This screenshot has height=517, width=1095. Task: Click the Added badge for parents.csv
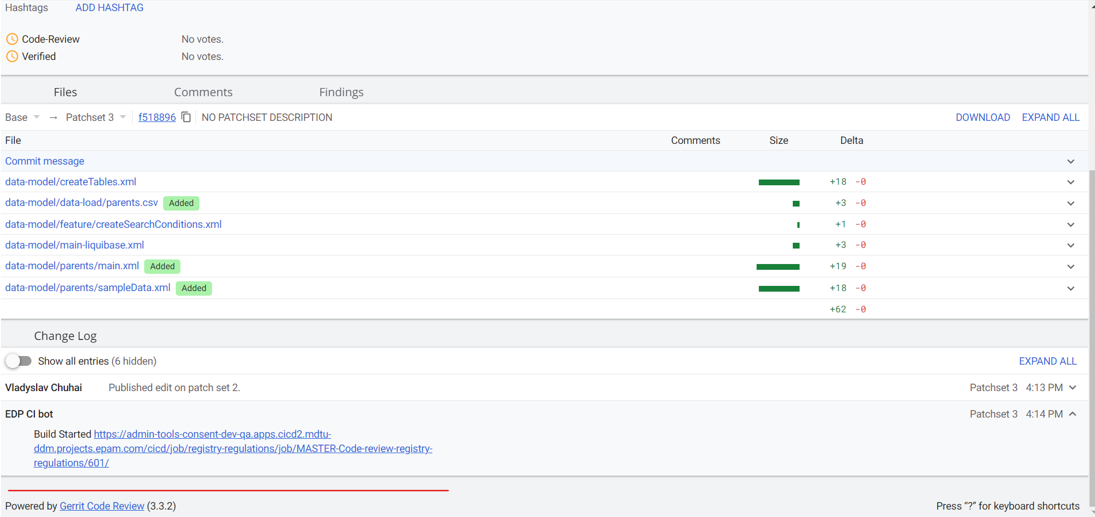182,203
